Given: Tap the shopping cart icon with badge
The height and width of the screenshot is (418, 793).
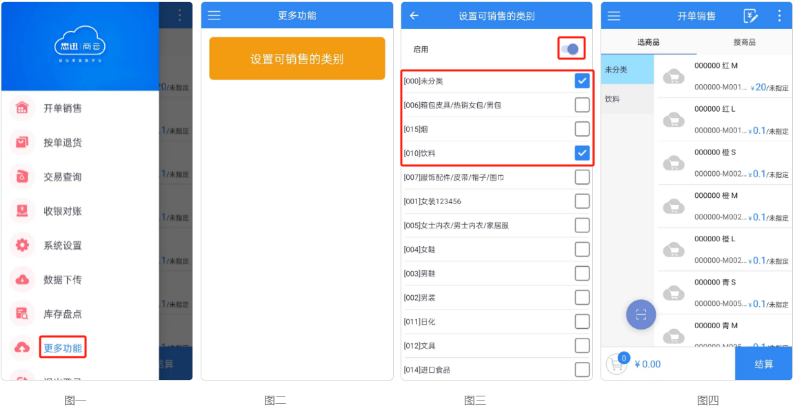Looking at the screenshot, I should click(x=618, y=363).
